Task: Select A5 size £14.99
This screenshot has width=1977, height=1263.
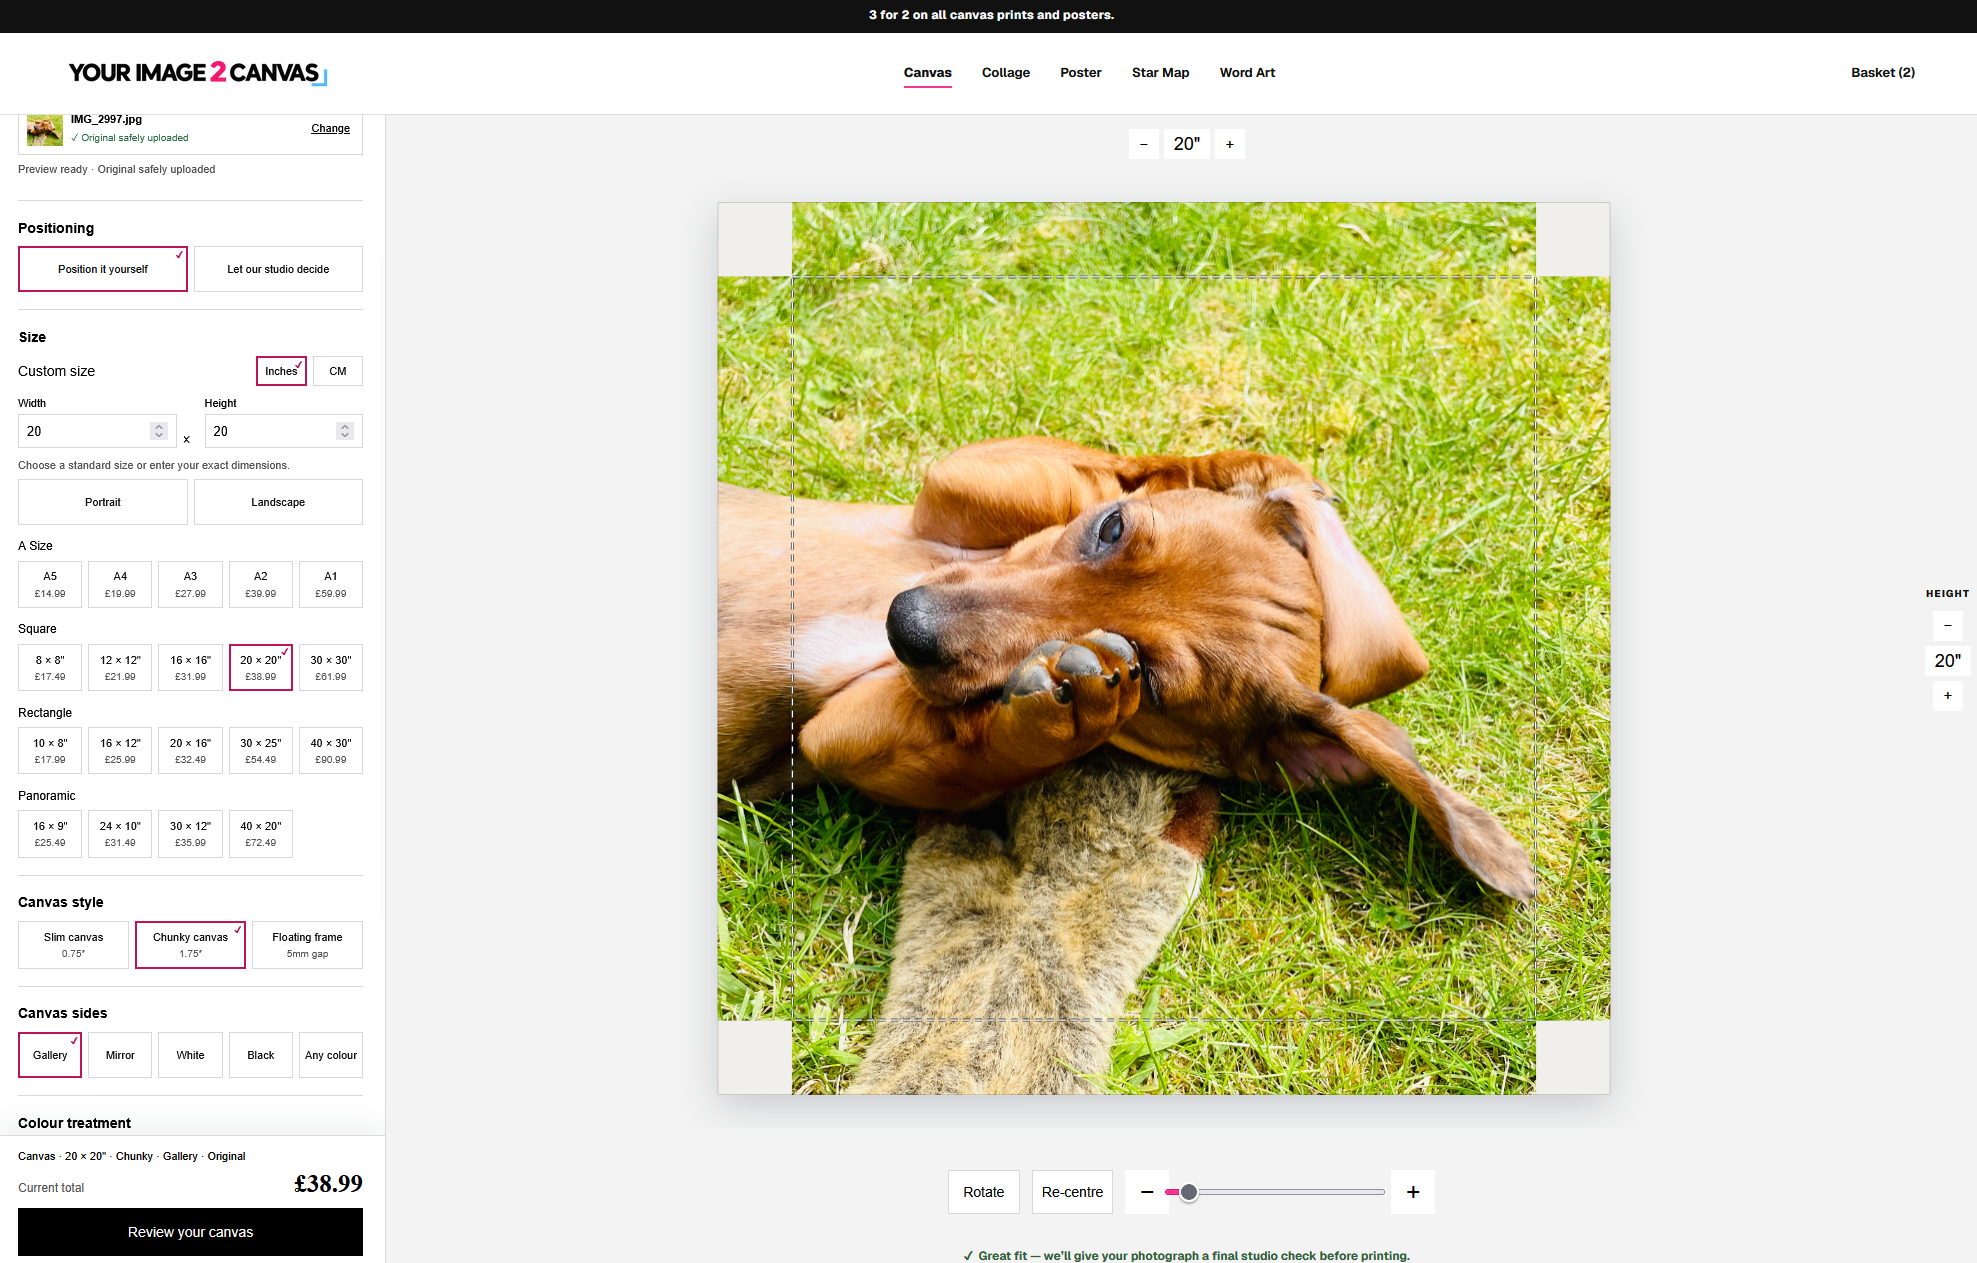Action: tap(50, 584)
